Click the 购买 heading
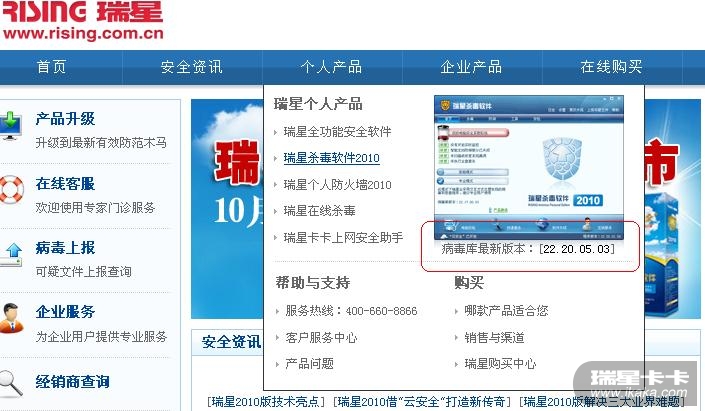Image resolution: width=705 pixels, height=411 pixels. [x=469, y=283]
